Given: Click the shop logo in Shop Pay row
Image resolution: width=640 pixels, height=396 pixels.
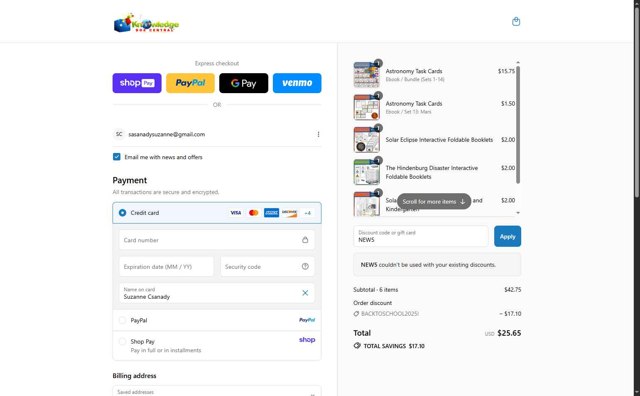Looking at the screenshot, I should (x=307, y=340).
